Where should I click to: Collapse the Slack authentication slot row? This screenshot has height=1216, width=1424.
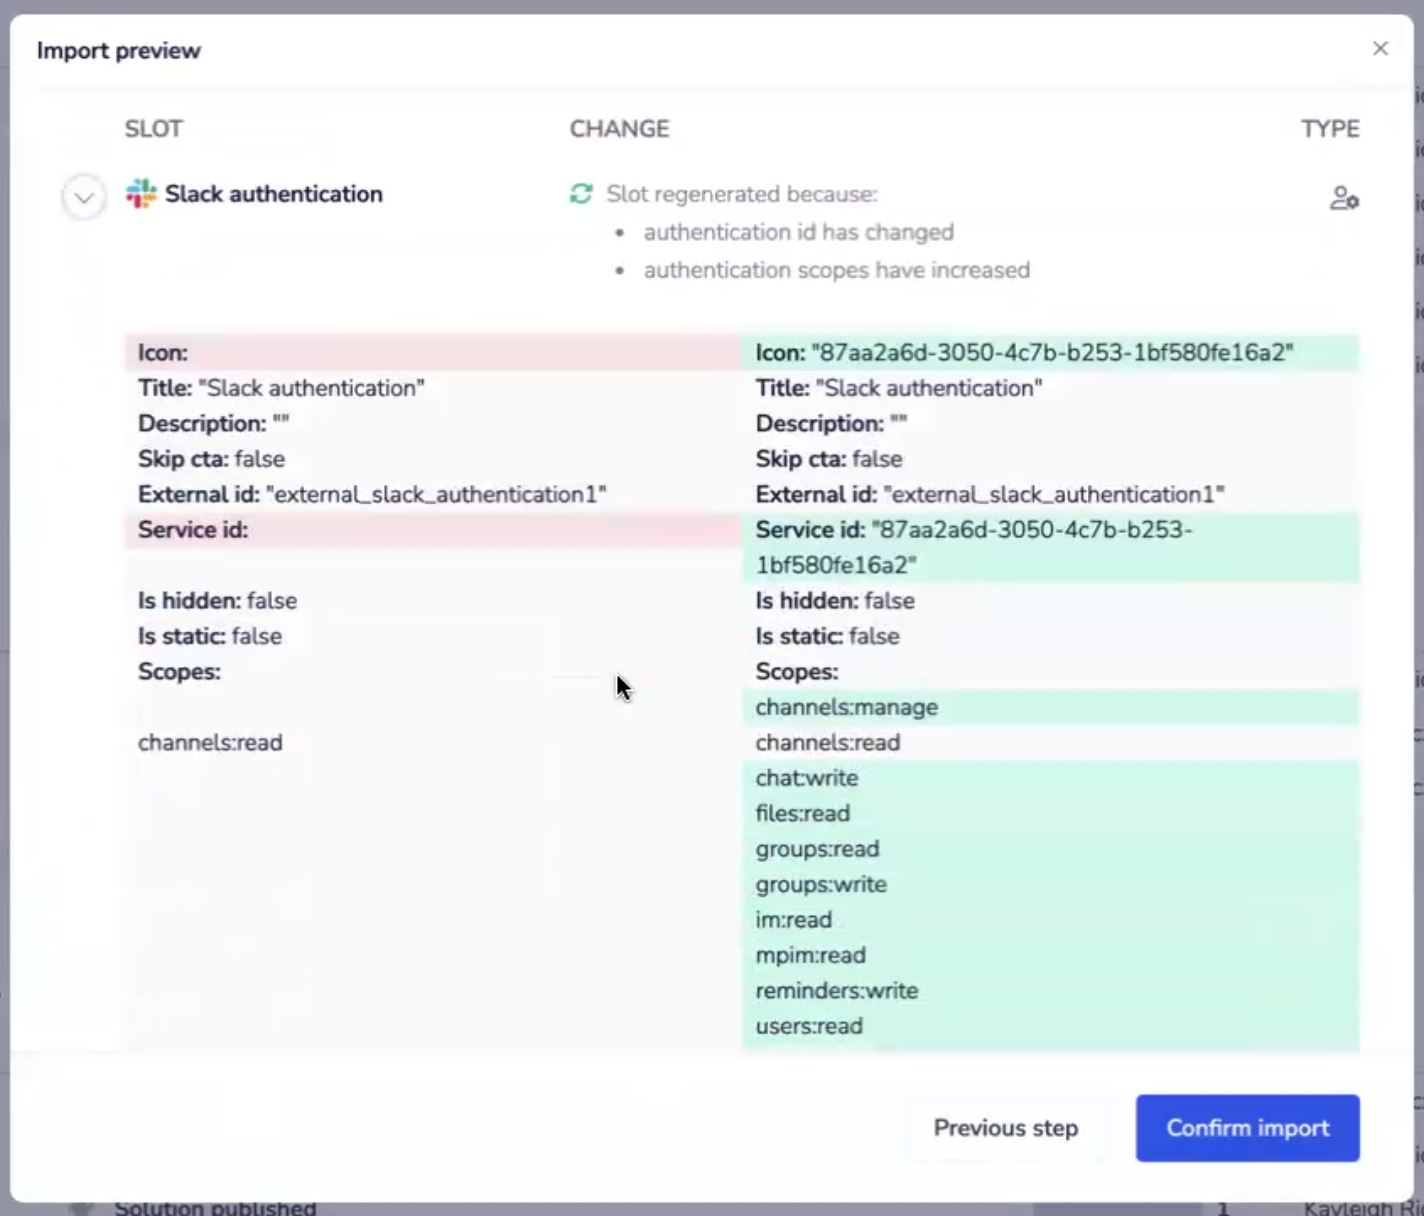coord(84,197)
